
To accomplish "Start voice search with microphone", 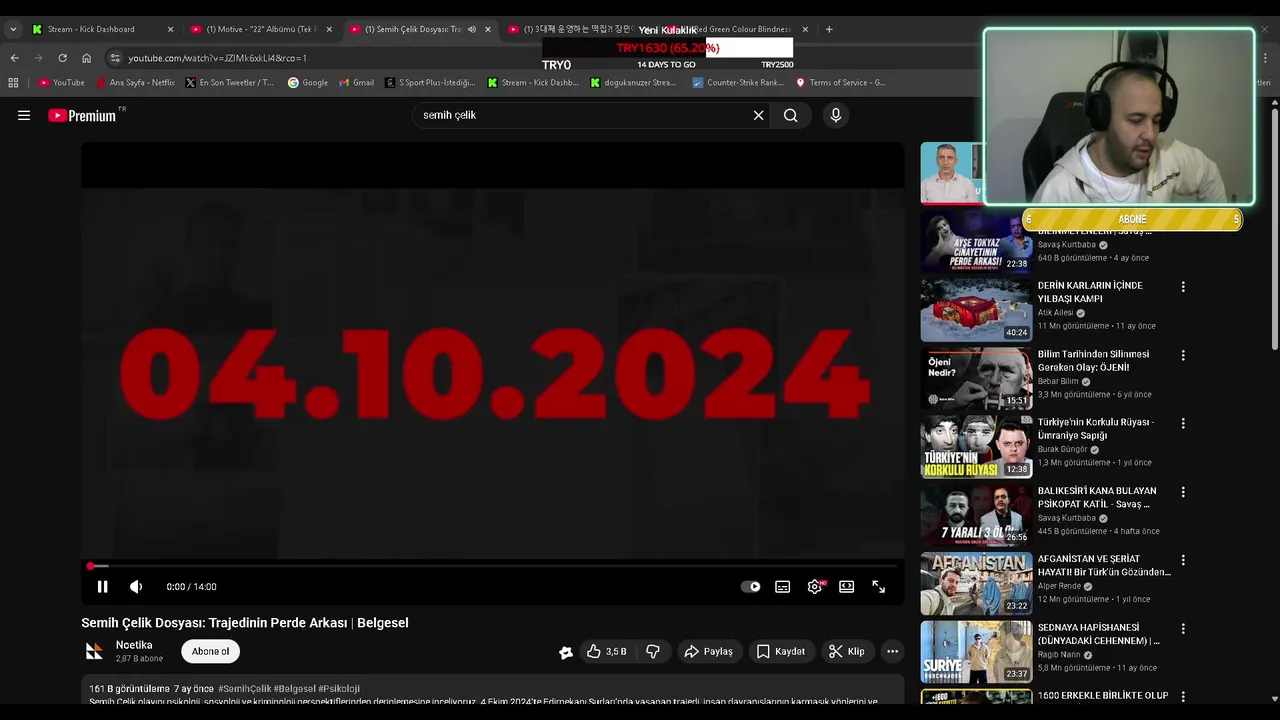I will coord(836,115).
